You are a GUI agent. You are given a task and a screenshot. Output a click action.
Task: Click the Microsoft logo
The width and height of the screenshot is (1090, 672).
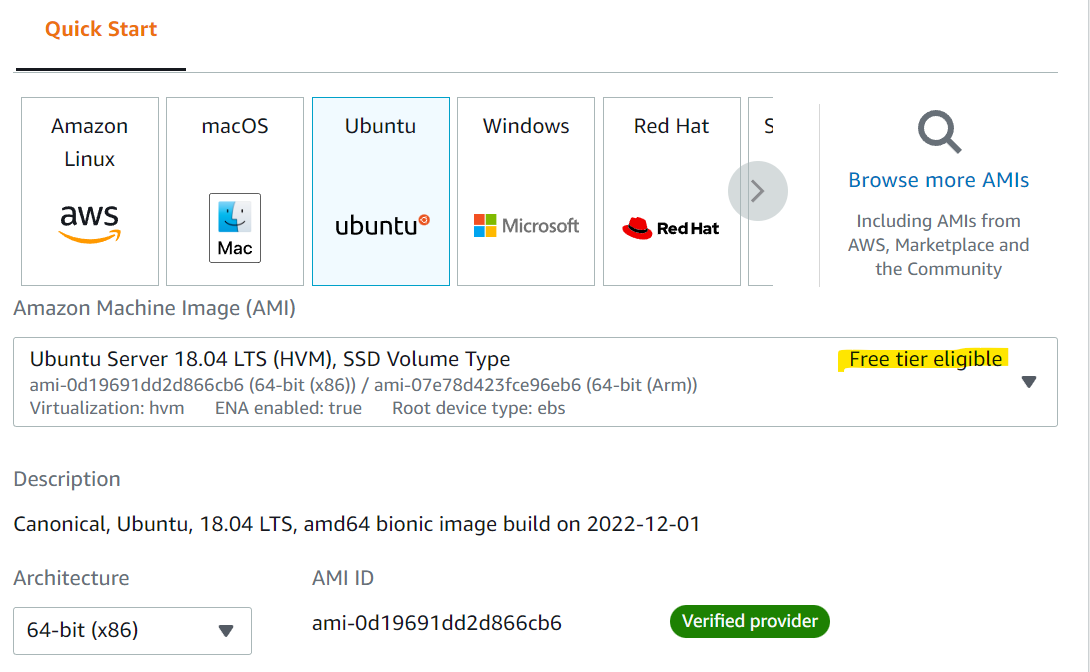526,225
